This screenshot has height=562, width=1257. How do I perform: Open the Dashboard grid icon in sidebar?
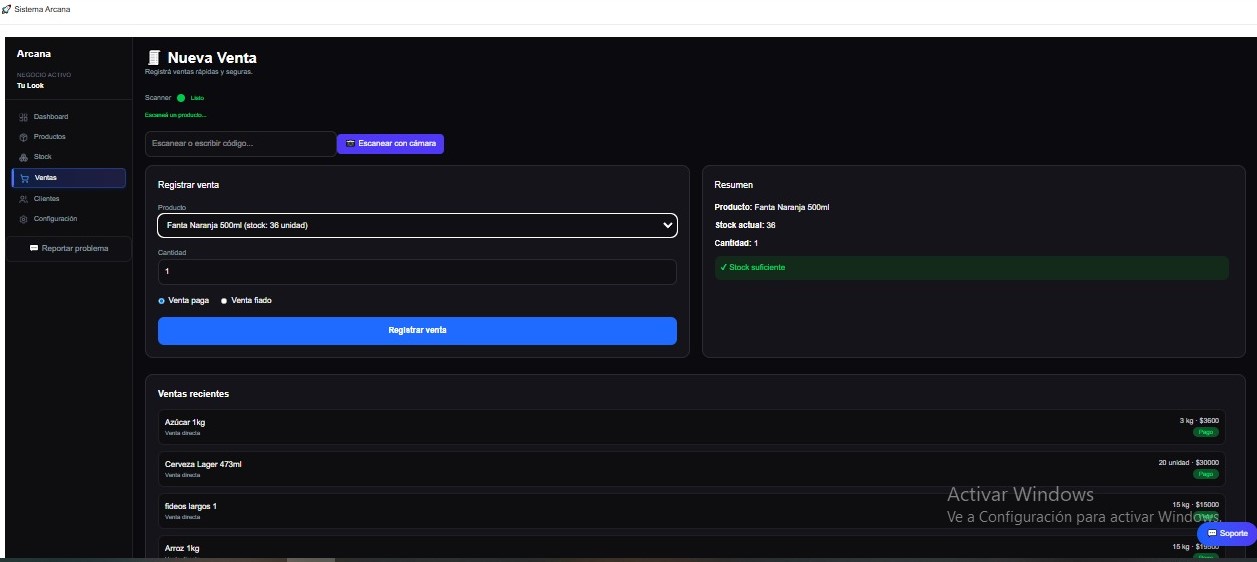(x=24, y=117)
